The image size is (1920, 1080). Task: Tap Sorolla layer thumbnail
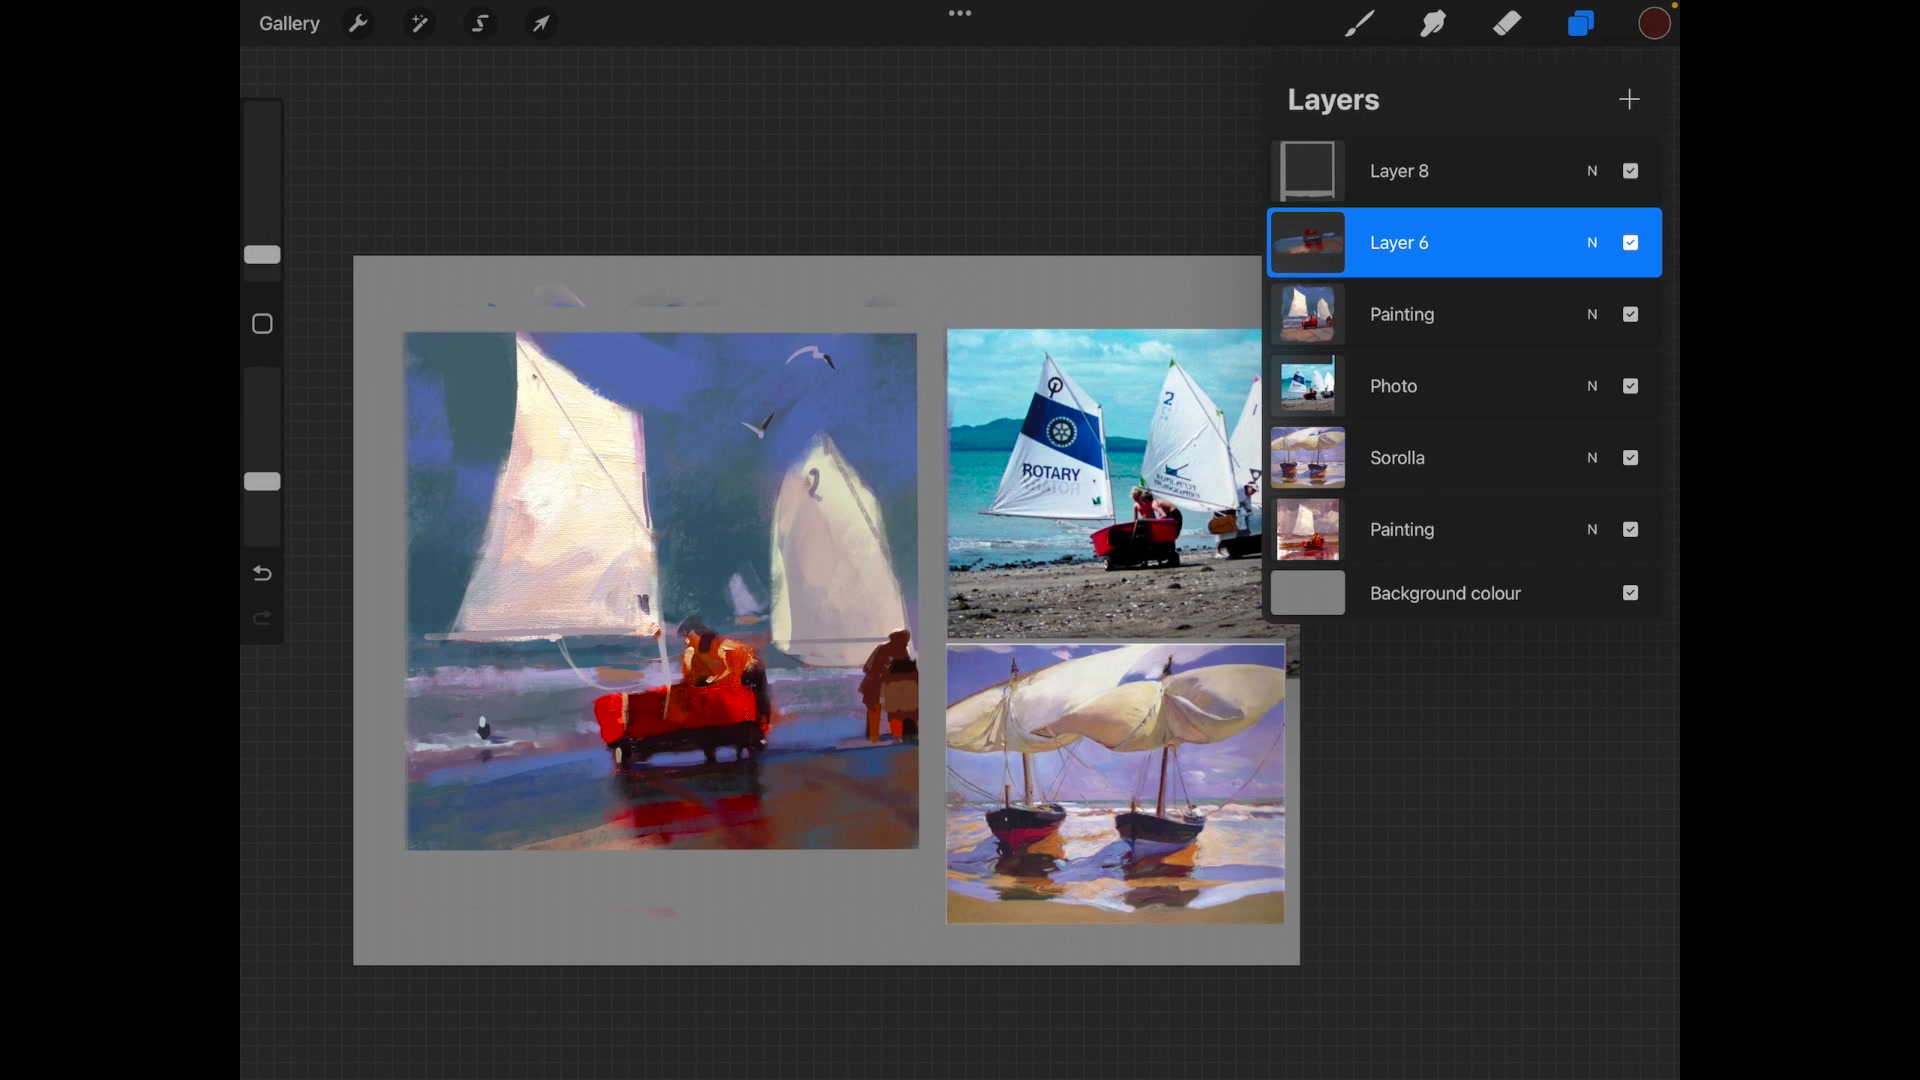point(1307,458)
